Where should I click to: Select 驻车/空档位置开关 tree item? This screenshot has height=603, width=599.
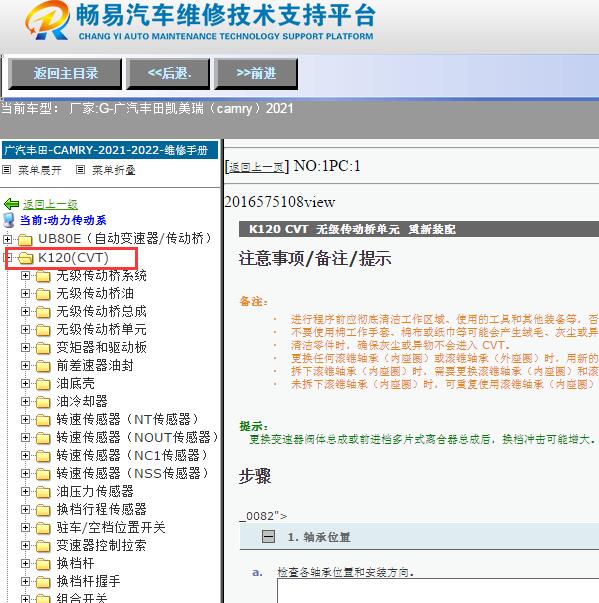(111, 528)
